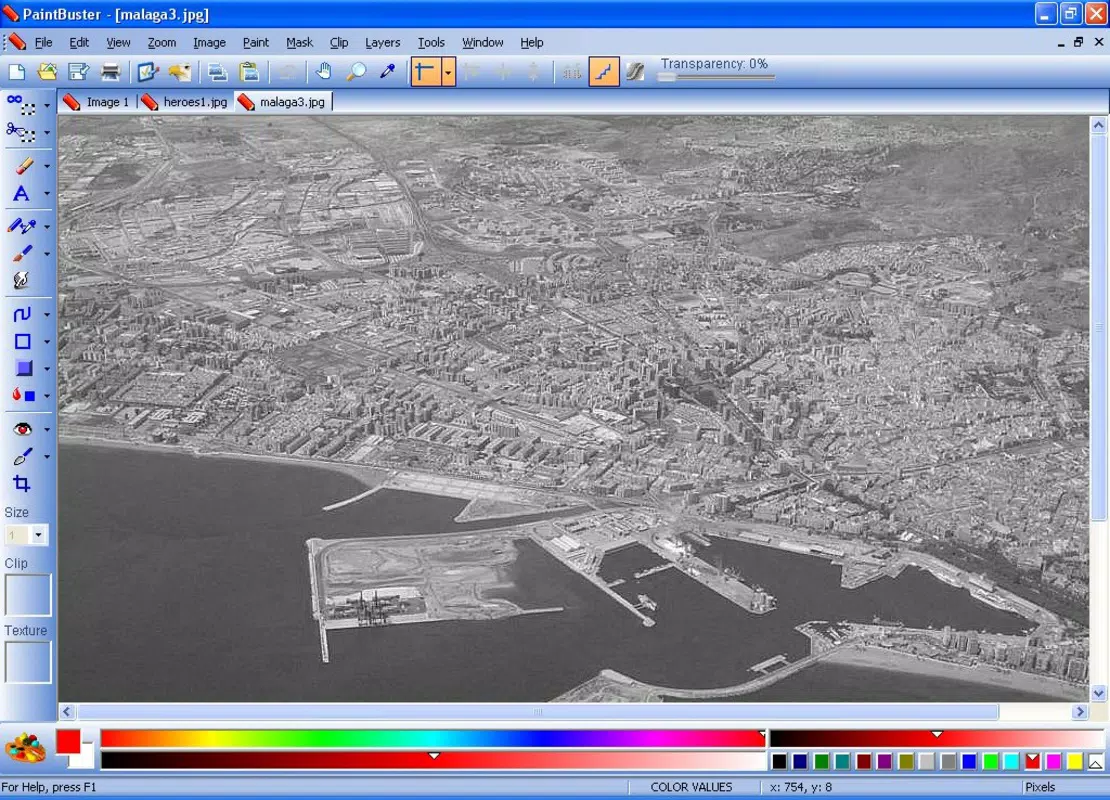Screen dimensions: 1110x800
Task: Select the malaga3.jpg tab
Action: [x=283, y=102]
